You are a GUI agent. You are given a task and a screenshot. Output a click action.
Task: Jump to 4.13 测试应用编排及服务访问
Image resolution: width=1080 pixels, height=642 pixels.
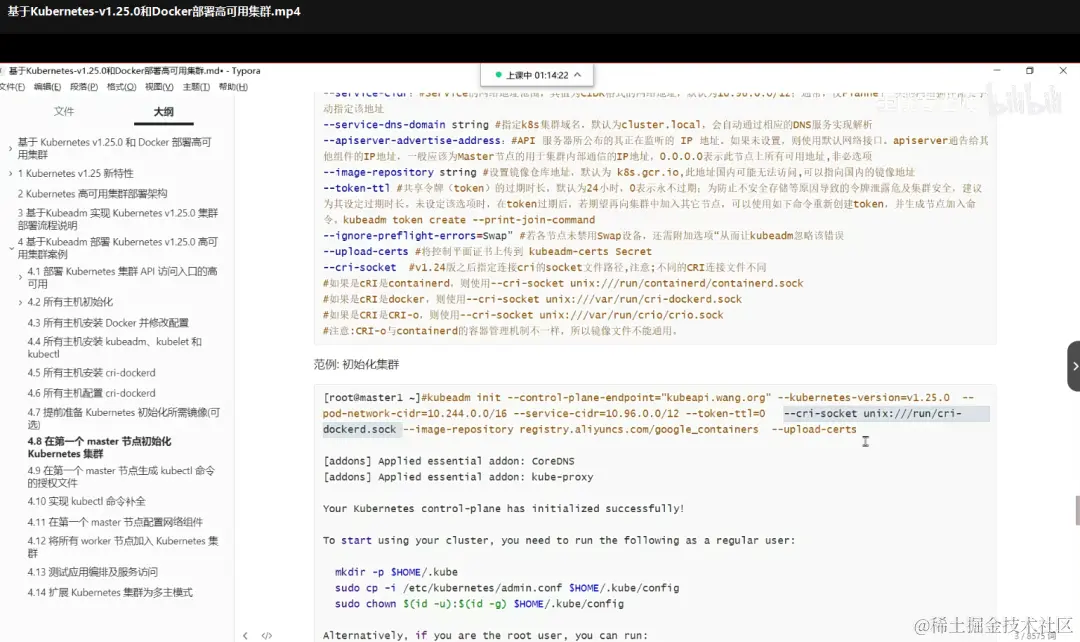pos(93,572)
